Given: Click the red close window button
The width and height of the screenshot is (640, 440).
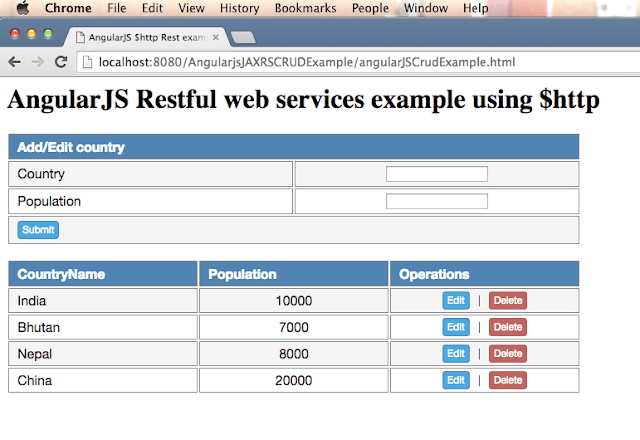Looking at the screenshot, I should click(15, 33).
